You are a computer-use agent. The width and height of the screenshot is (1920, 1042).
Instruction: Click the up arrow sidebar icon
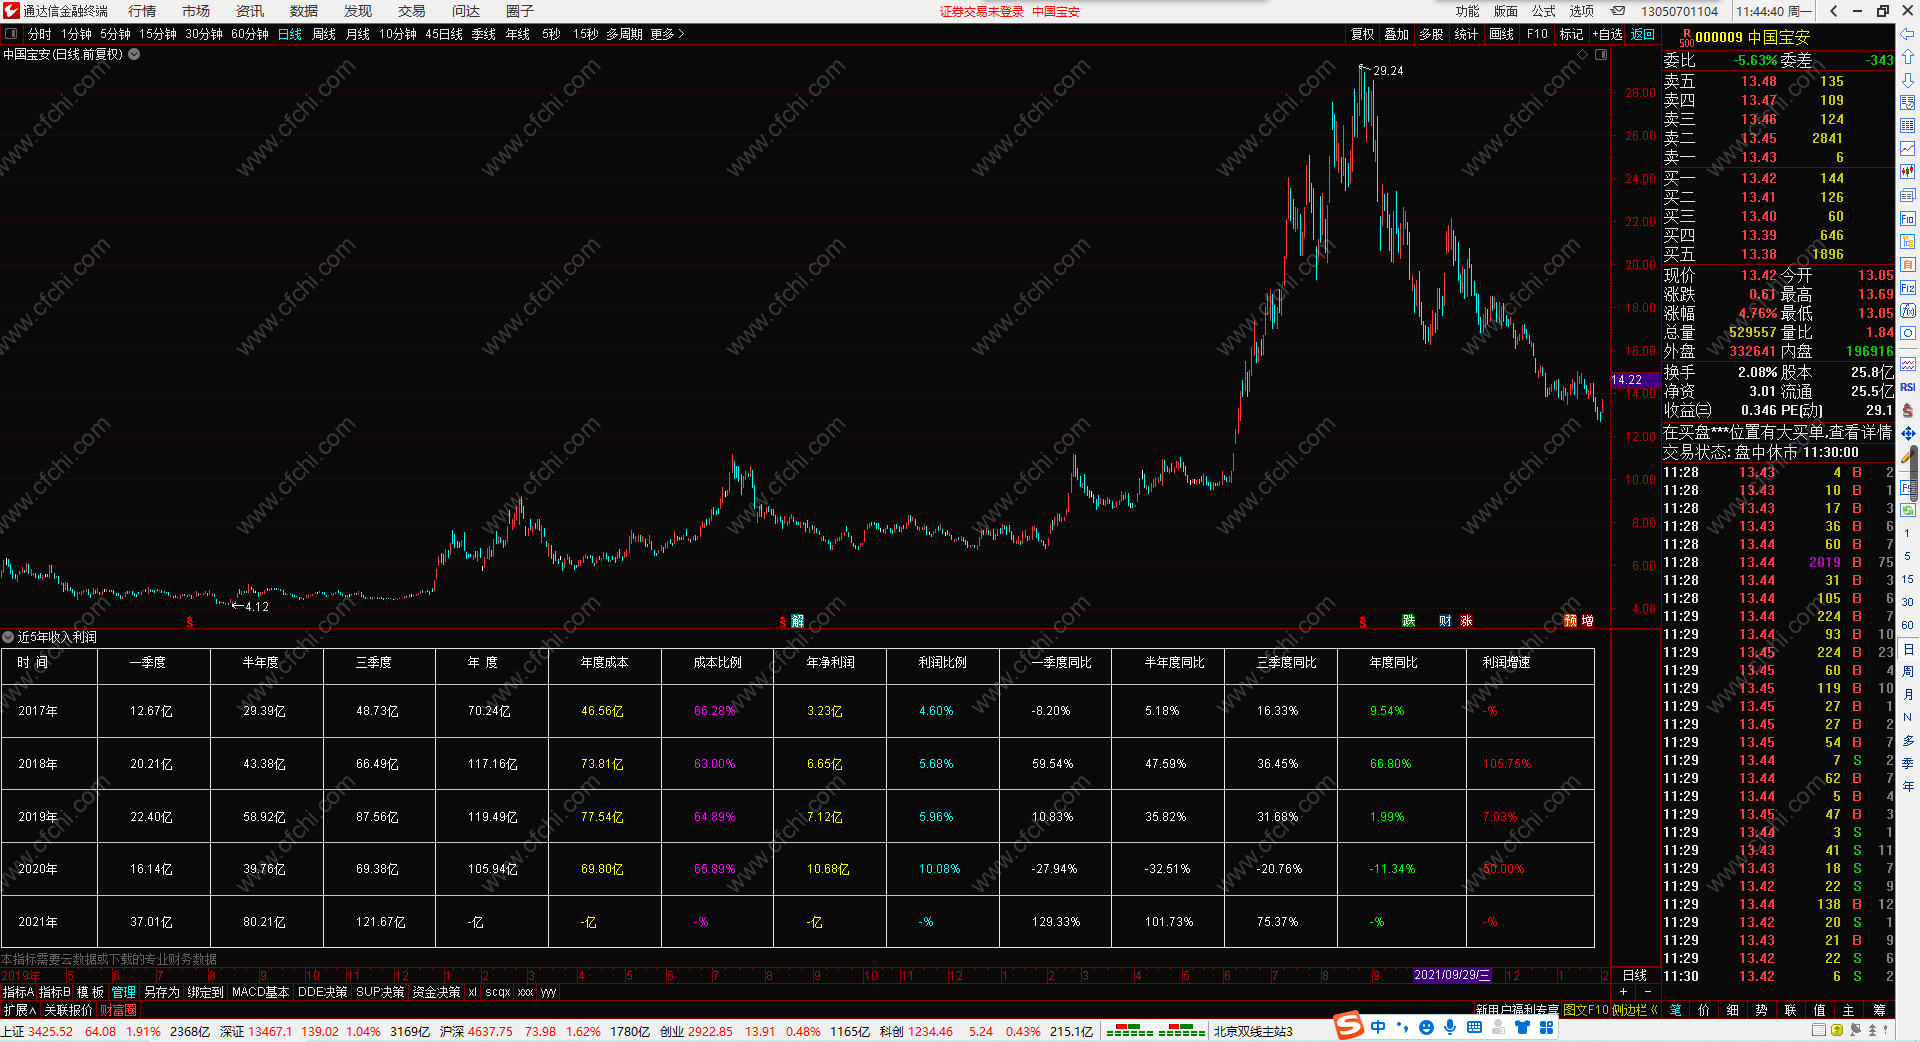pos(1908,57)
